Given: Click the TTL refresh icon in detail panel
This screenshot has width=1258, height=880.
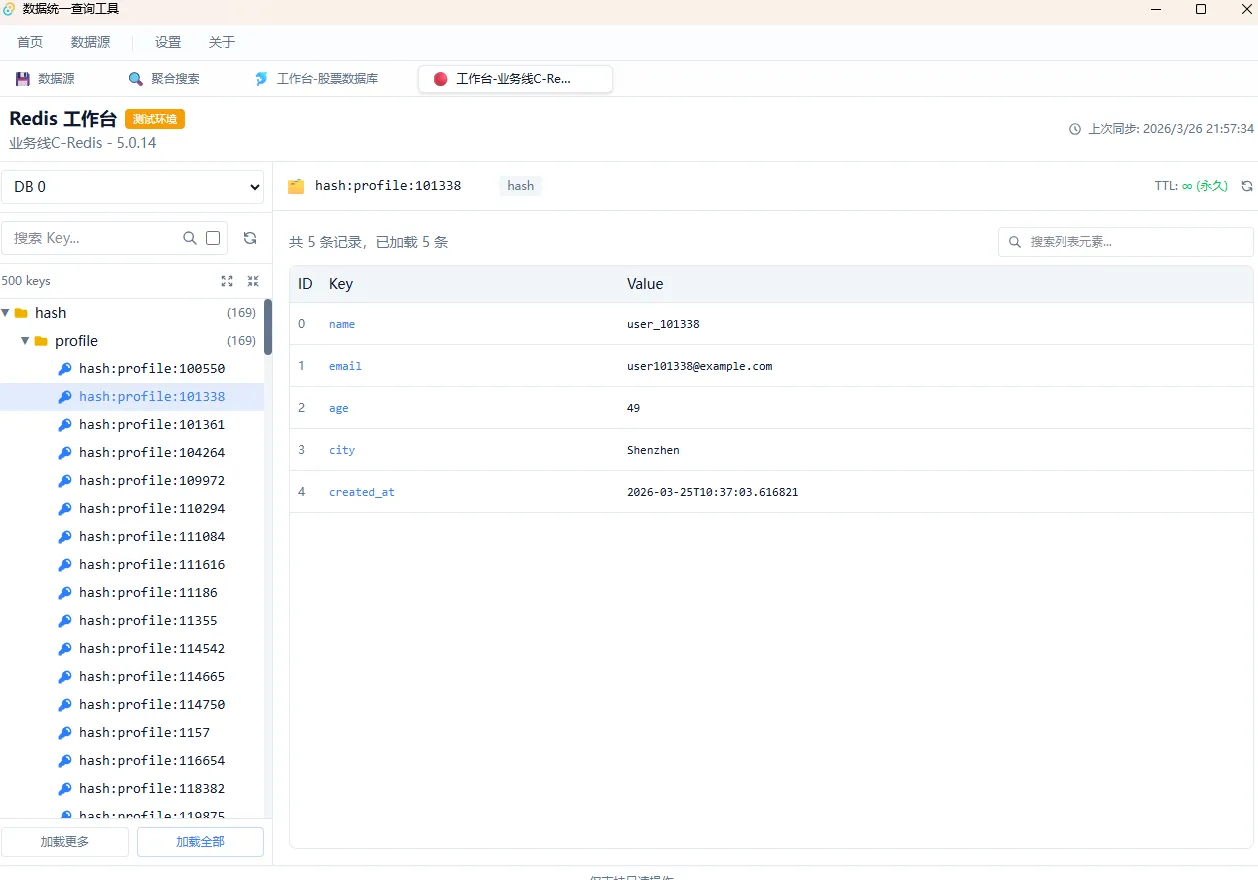Looking at the screenshot, I should pos(1244,185).
